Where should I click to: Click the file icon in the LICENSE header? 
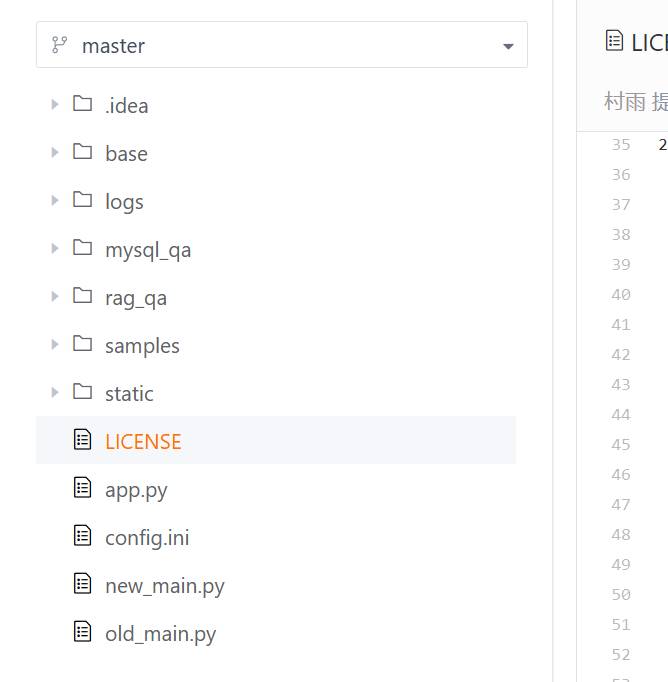click(x=614, y=40)
